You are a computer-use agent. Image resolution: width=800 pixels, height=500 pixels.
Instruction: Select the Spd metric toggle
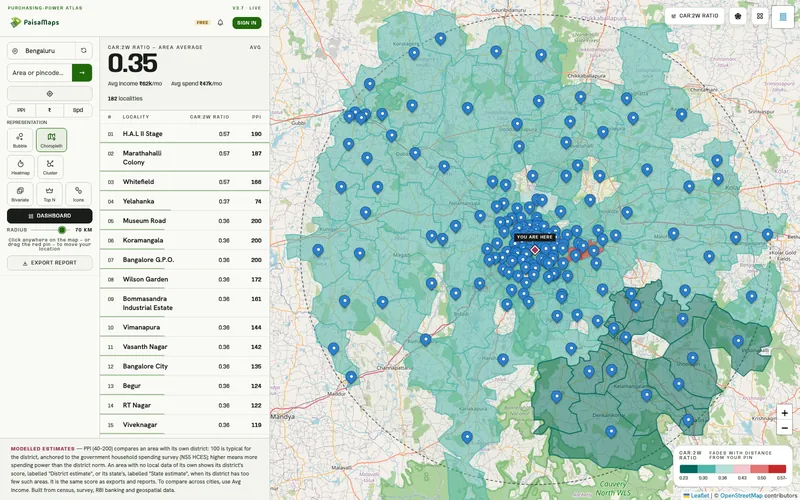click(78, 110)
